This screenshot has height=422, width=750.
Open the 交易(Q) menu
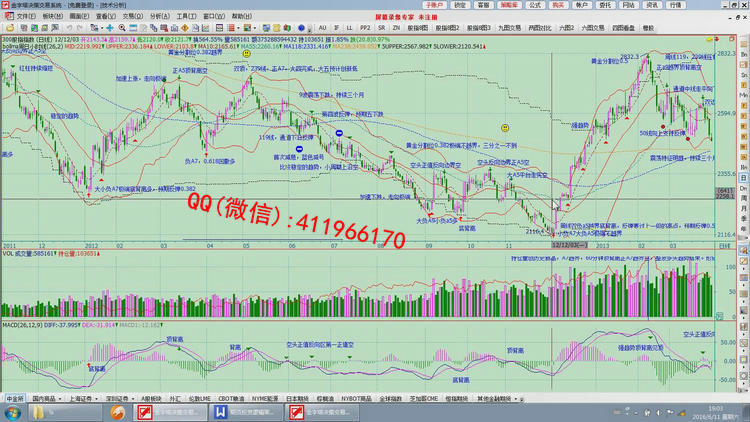coord(132,16)
